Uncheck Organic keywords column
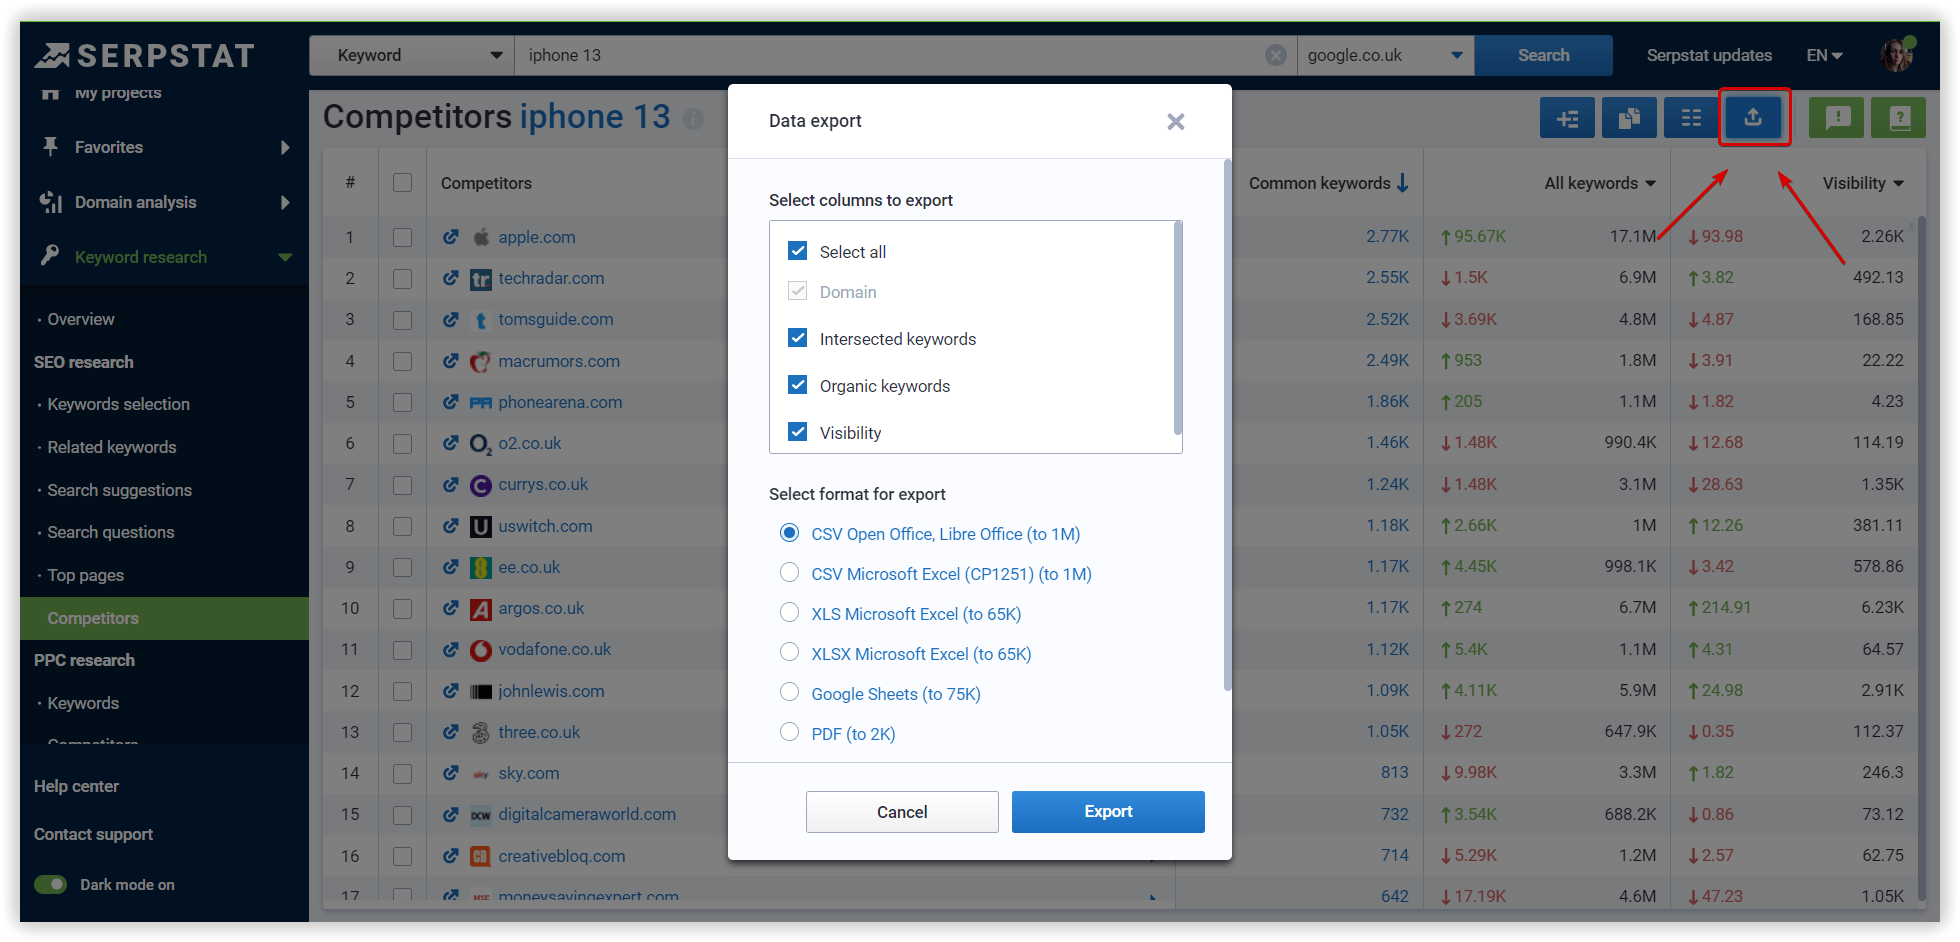 797,385
